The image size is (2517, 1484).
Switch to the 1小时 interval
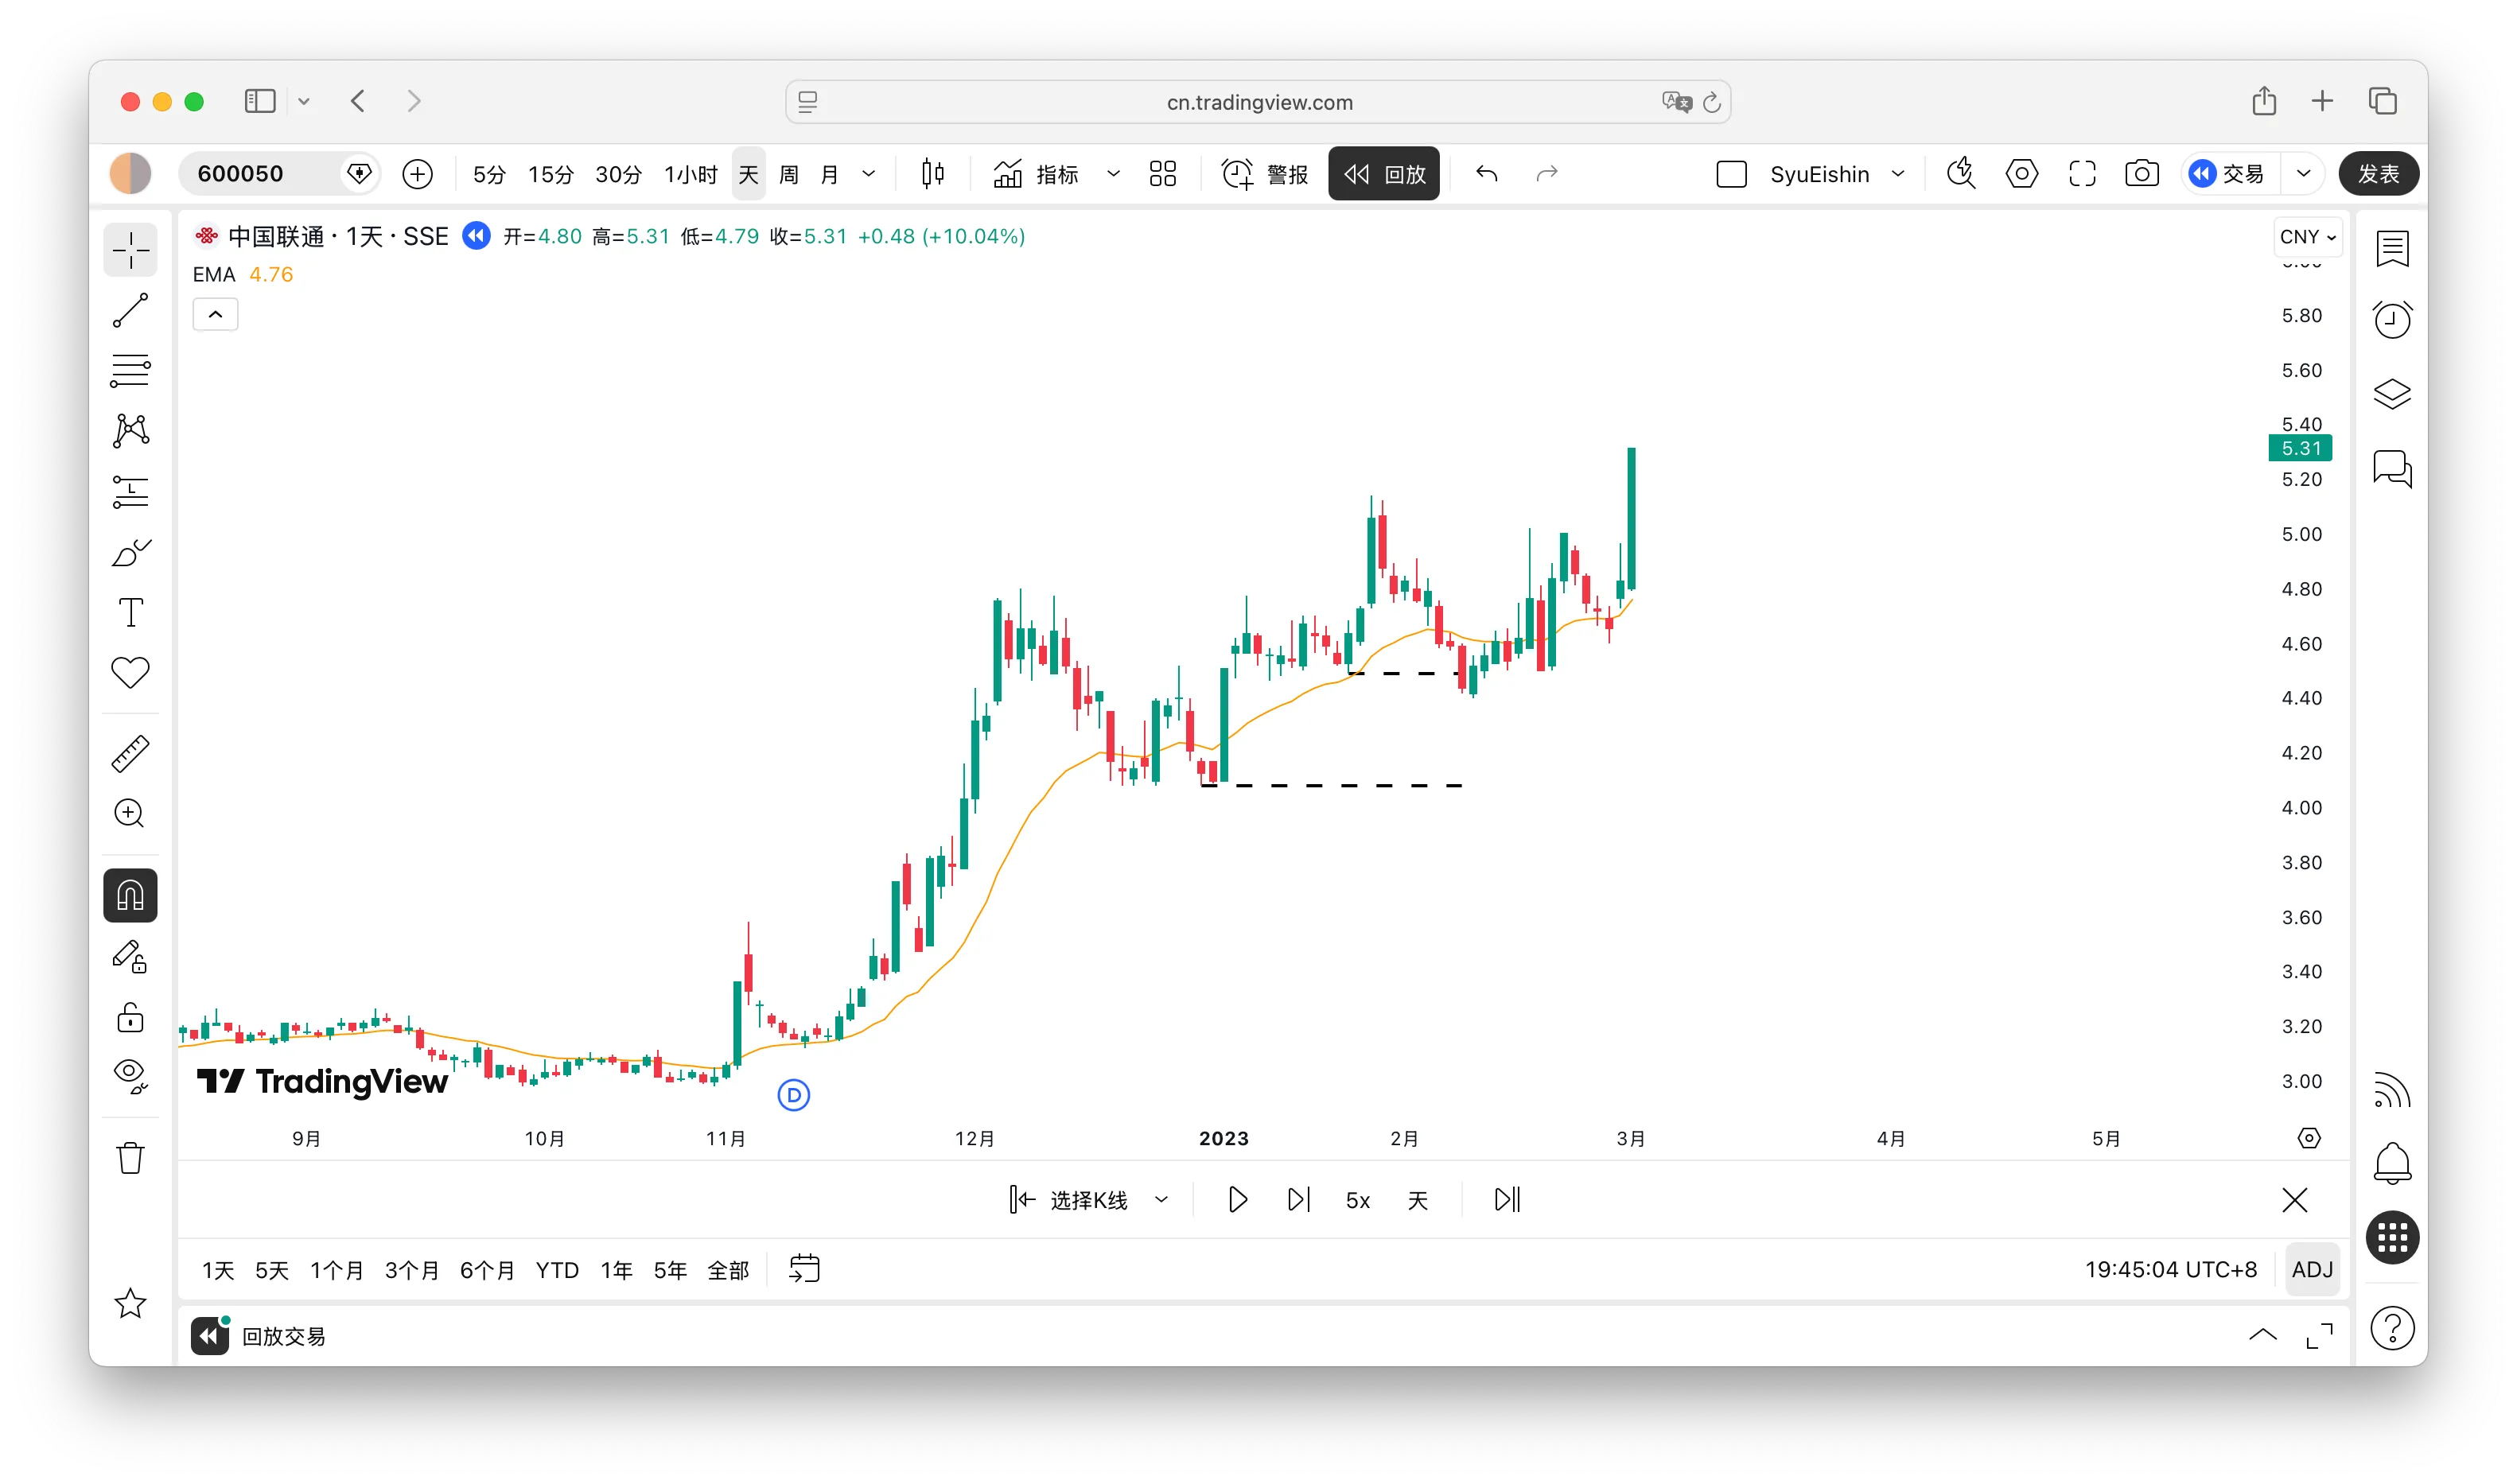tap(691, 174)
